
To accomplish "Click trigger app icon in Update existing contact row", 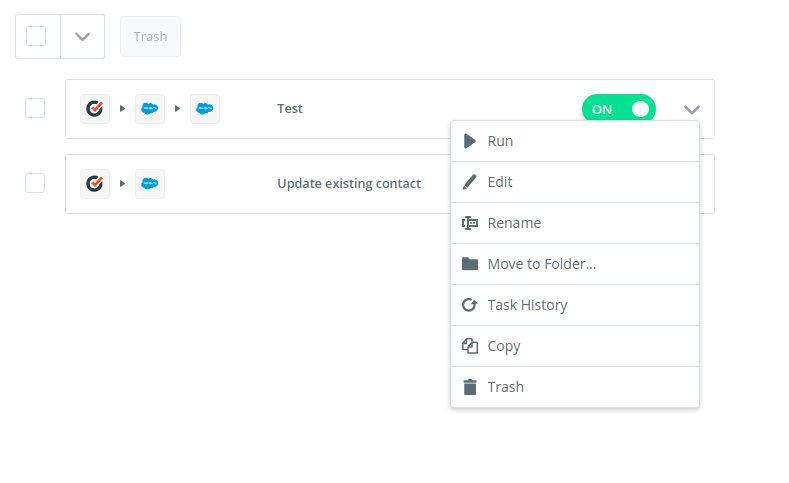I will tap(95, 184).
